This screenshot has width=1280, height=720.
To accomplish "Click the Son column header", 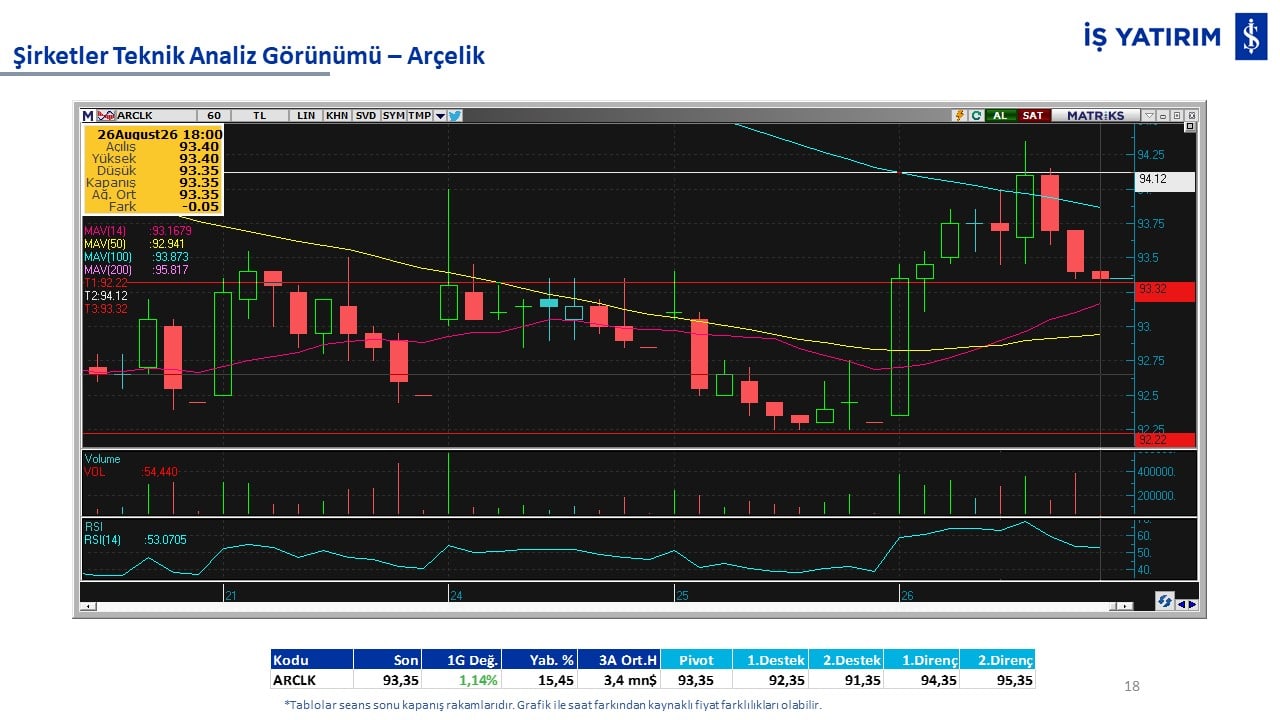I will click(387, 659).
